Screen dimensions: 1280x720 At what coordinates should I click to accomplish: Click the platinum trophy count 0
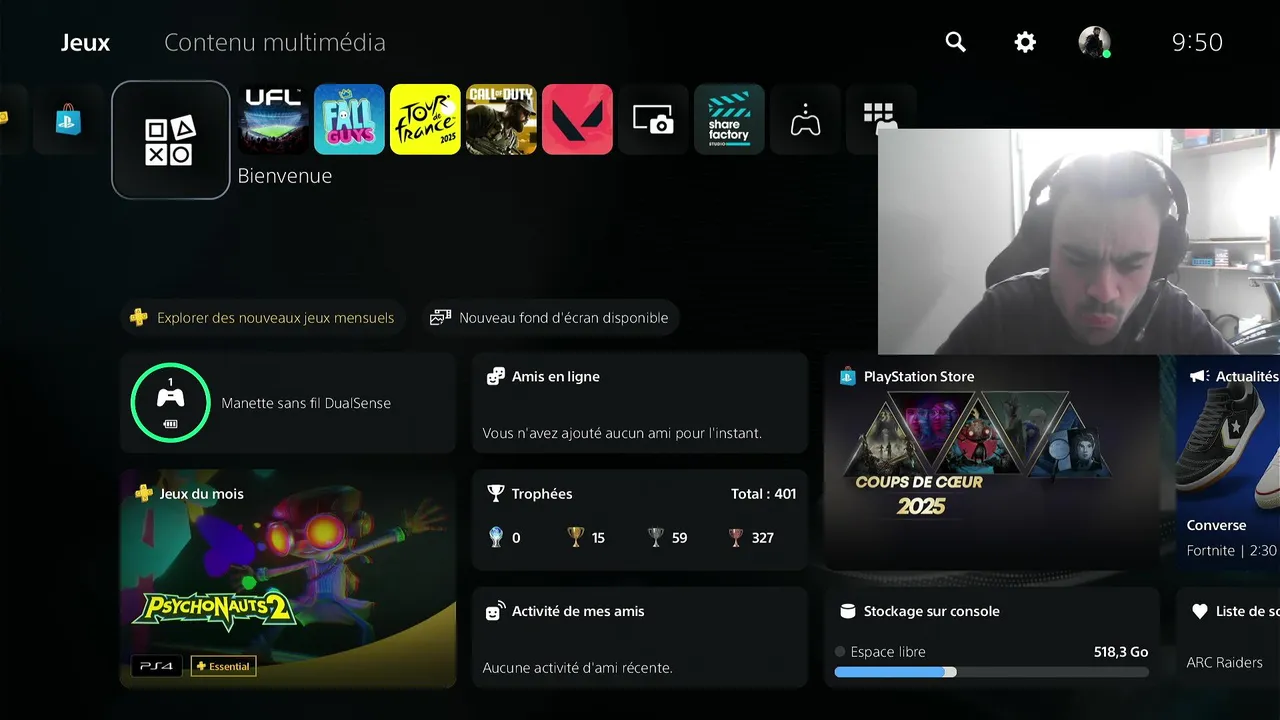pos(504,538)
